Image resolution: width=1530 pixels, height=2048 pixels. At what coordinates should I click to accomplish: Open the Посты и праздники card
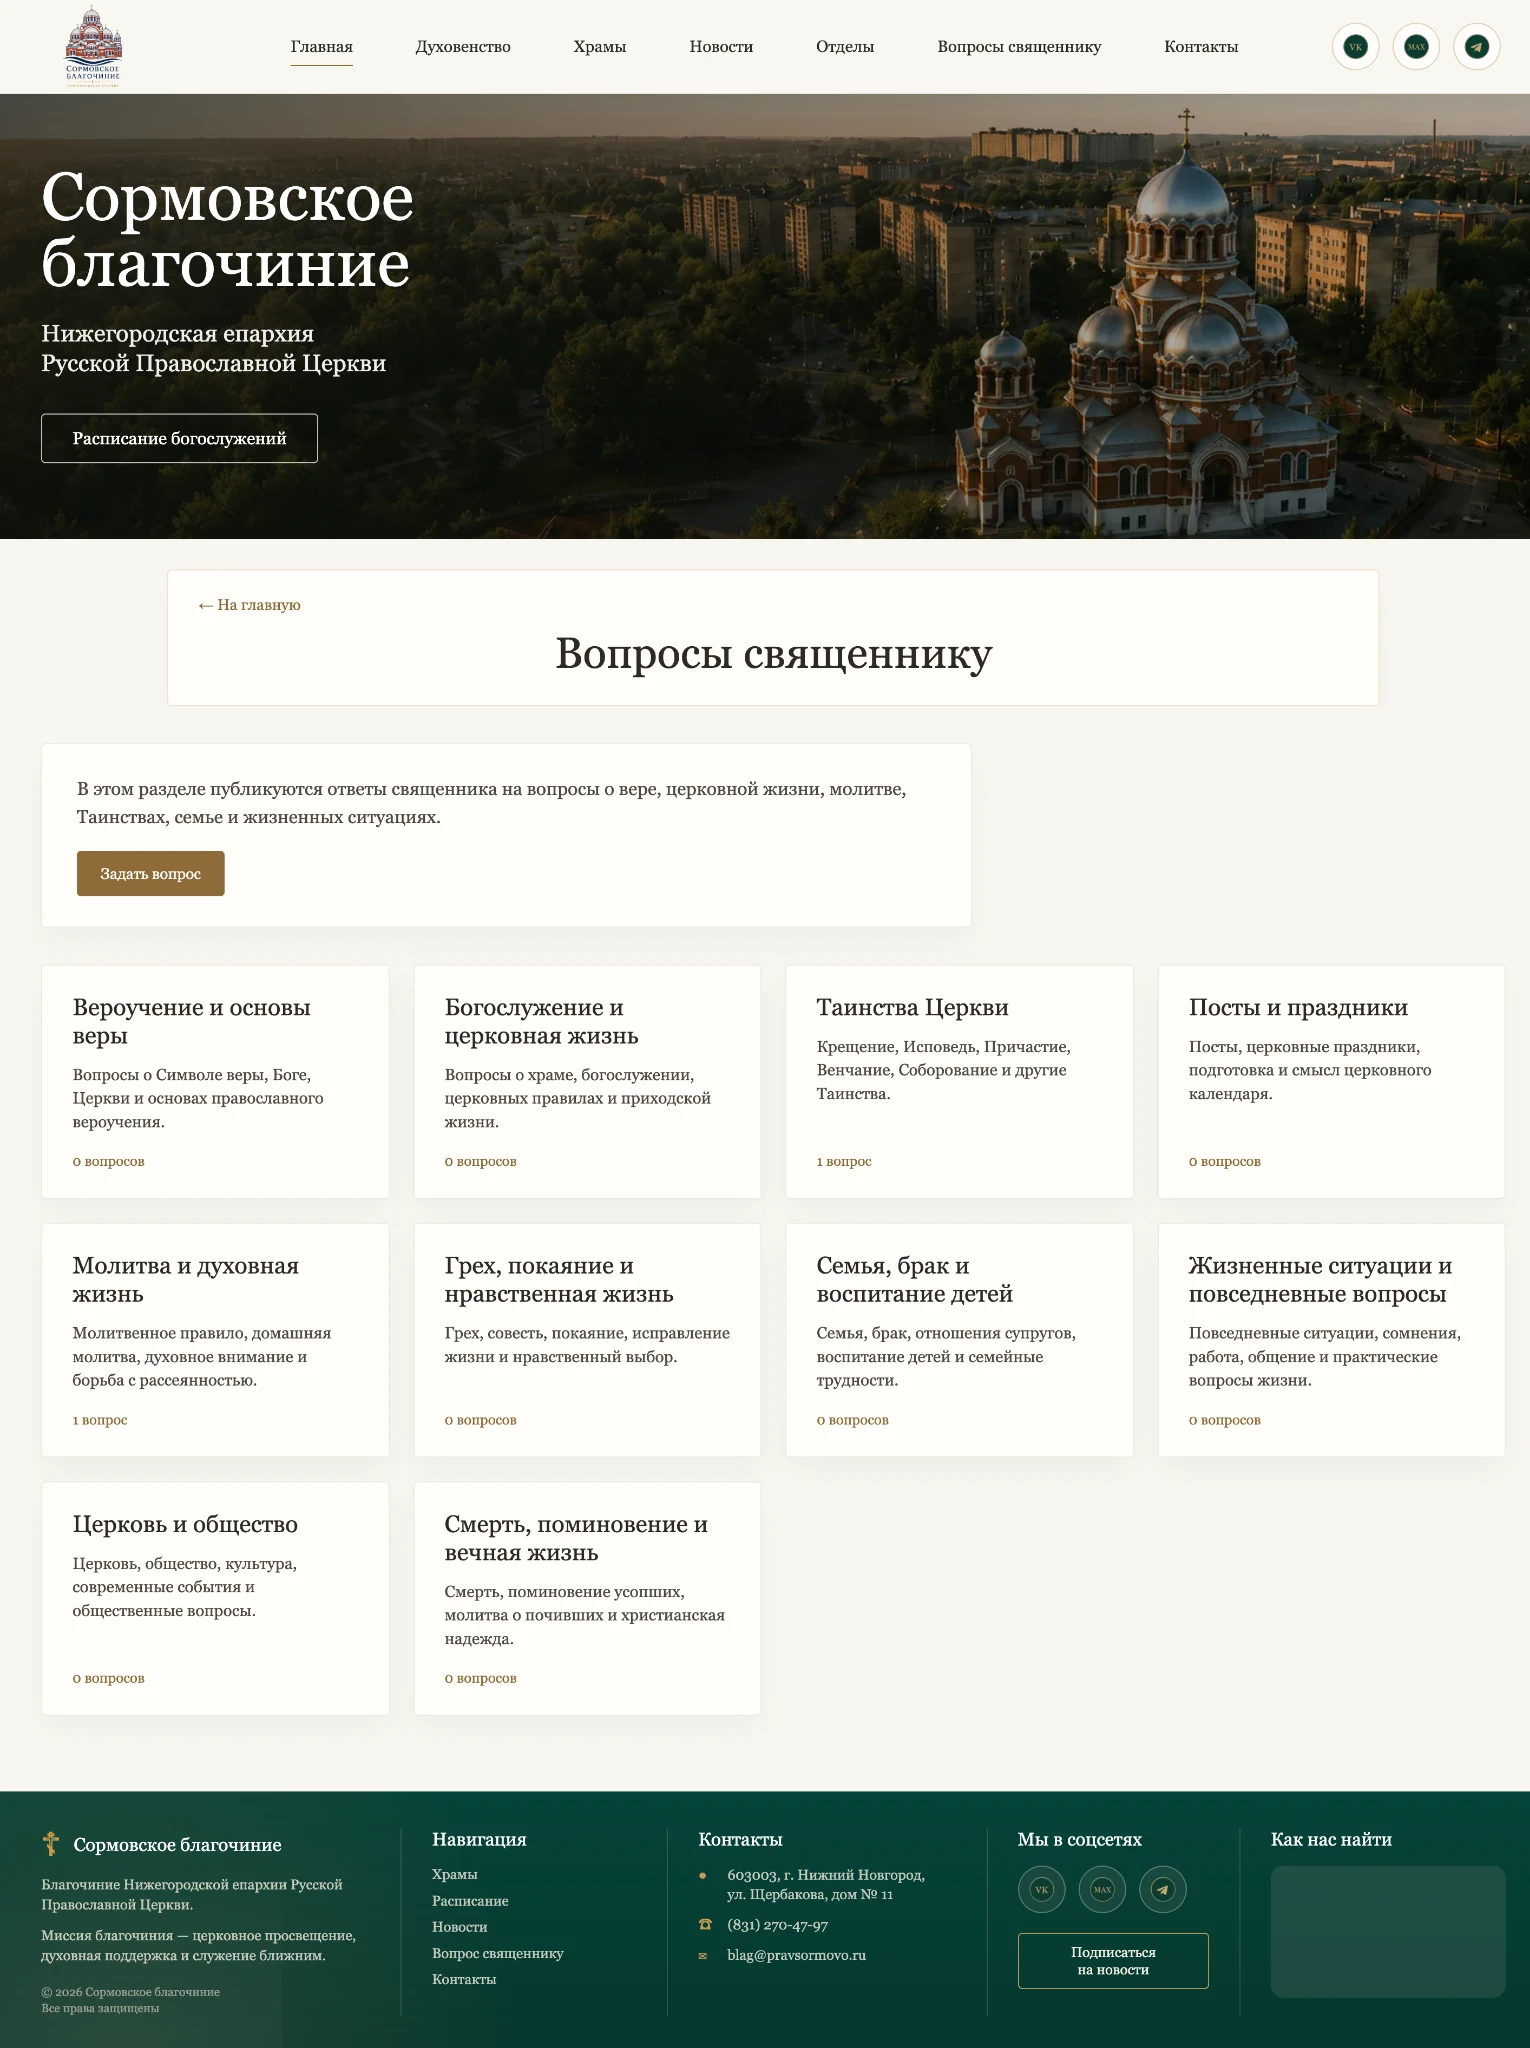[x=1331, y=1081]
